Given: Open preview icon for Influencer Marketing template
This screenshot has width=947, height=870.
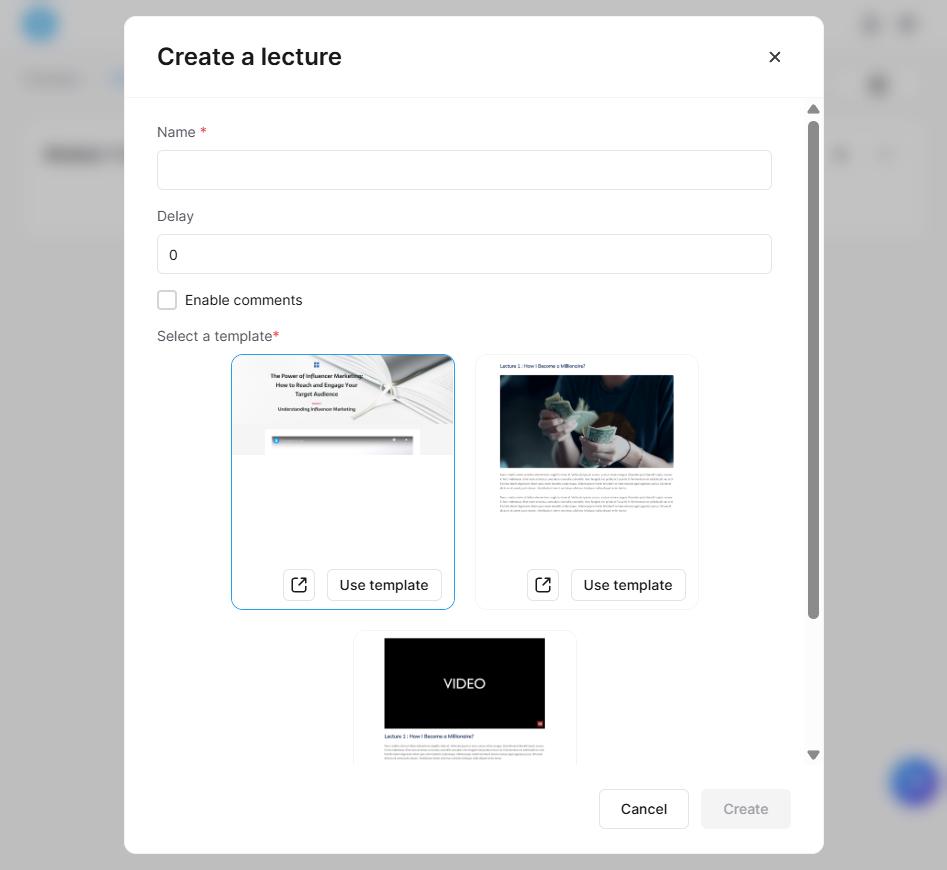Looking at the screenshot, I should coord(299,585).
